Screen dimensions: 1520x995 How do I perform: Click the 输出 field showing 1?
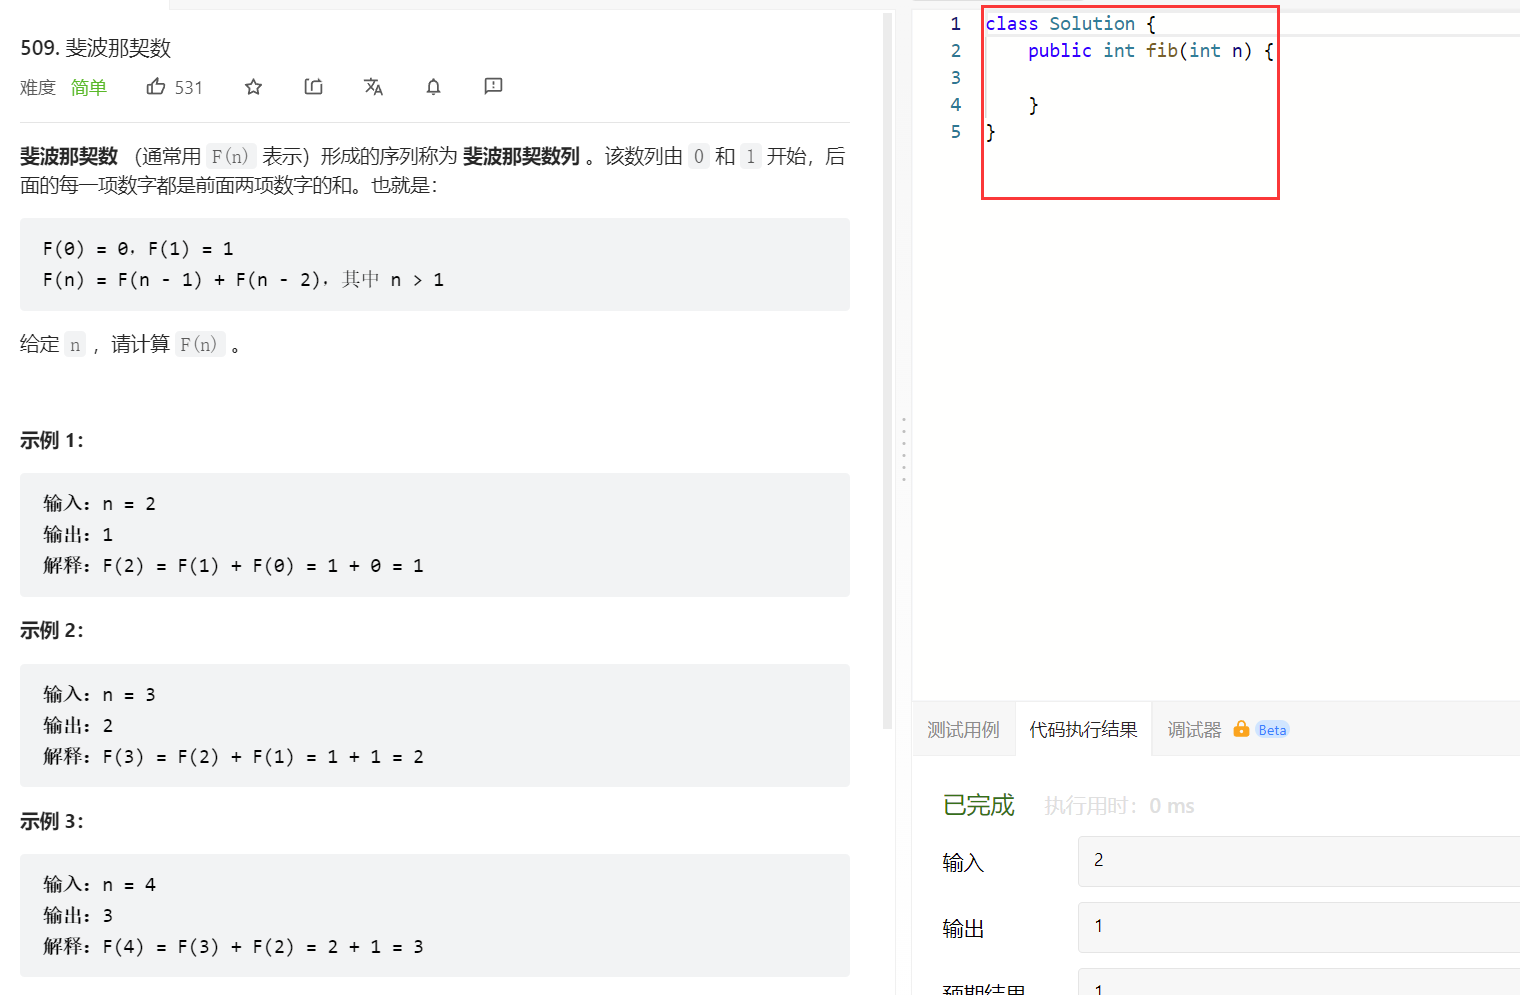1299,927
